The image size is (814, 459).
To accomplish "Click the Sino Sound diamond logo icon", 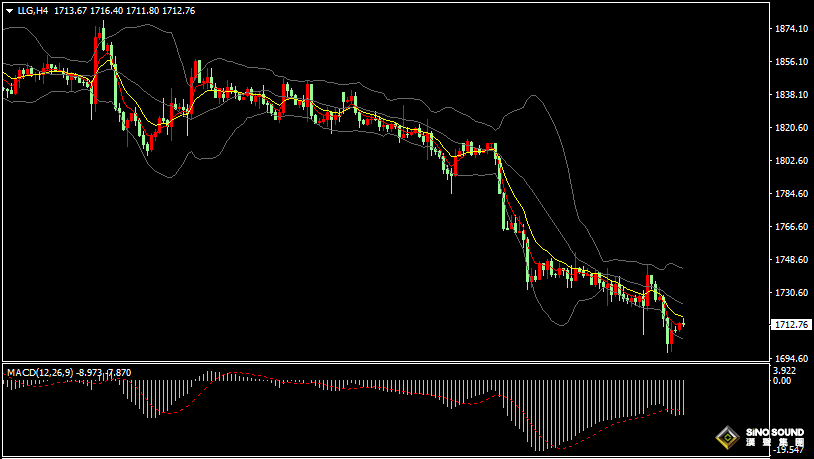I will [728, 437].
